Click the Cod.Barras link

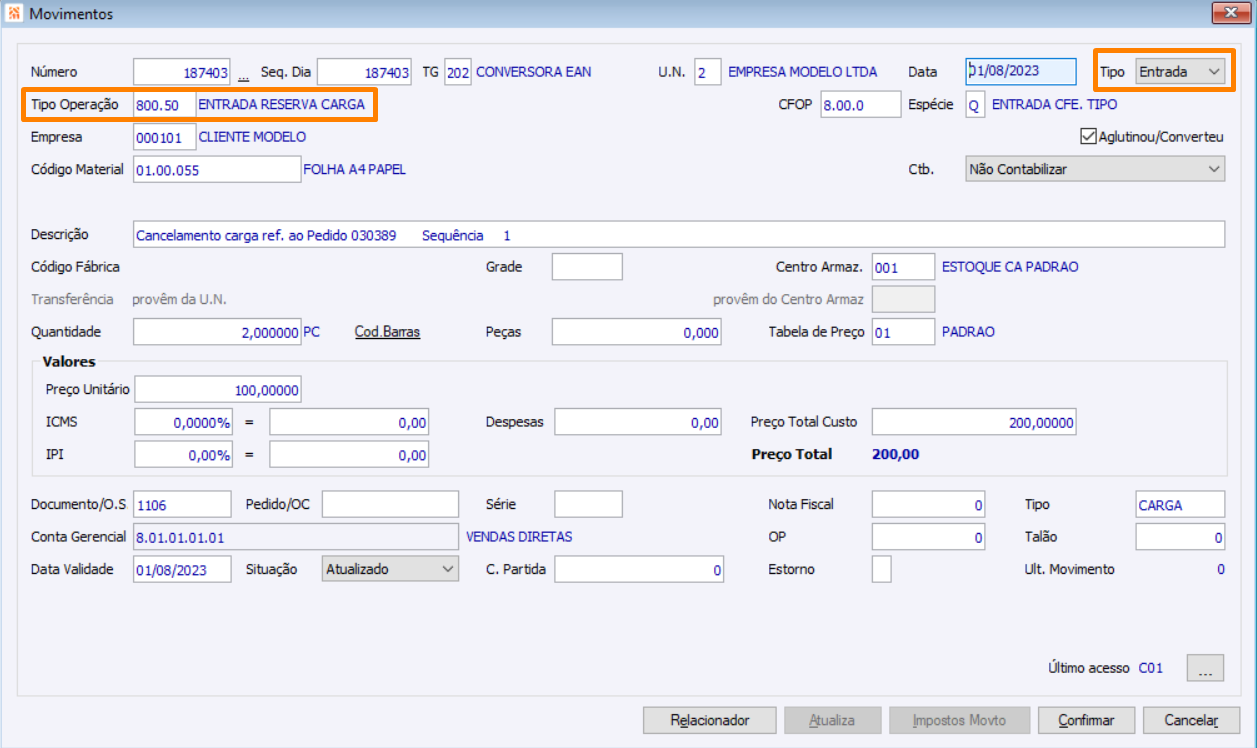[x=387, y=332]
